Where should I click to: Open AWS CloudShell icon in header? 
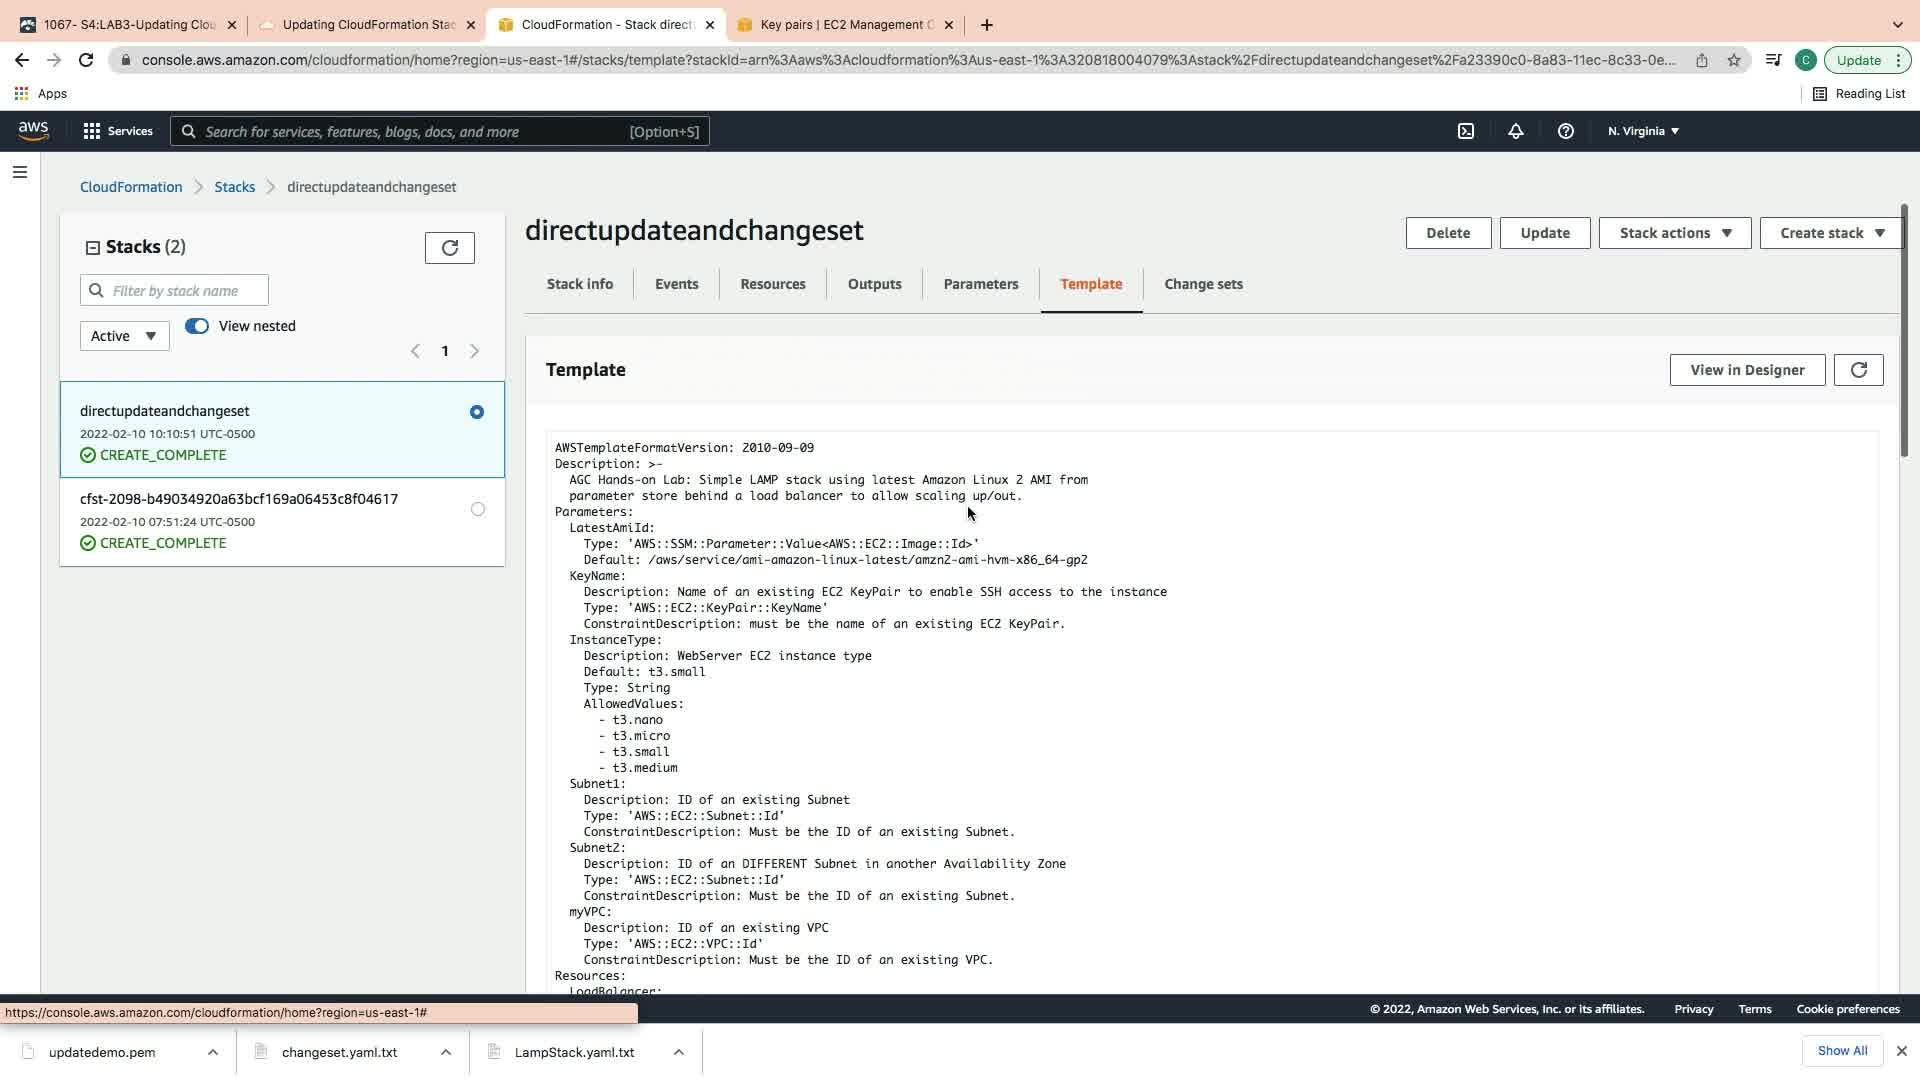coord(1466,131)
